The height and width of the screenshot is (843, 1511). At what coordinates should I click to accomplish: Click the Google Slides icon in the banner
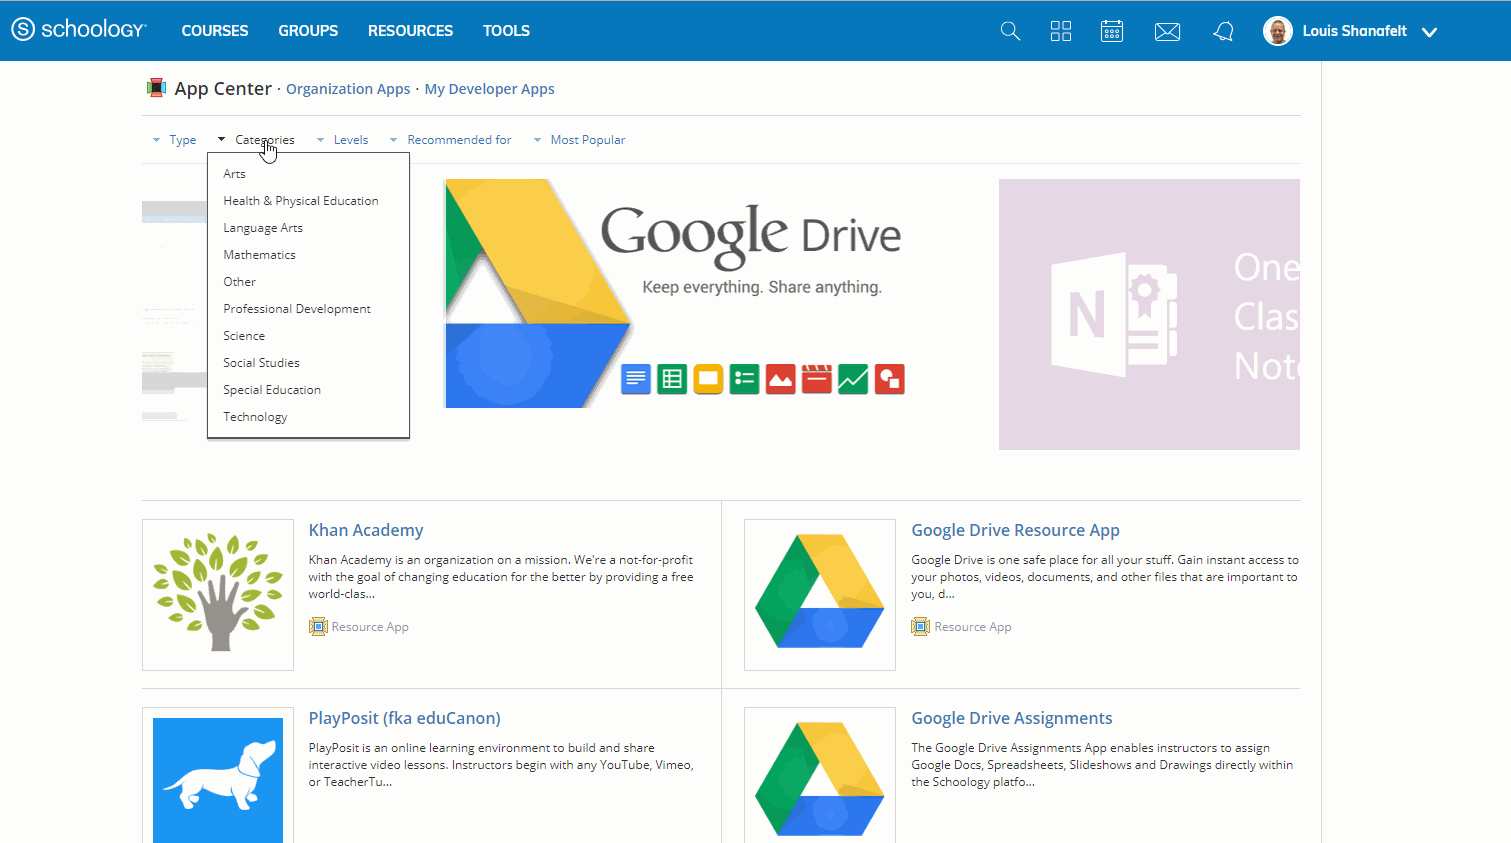708,379
